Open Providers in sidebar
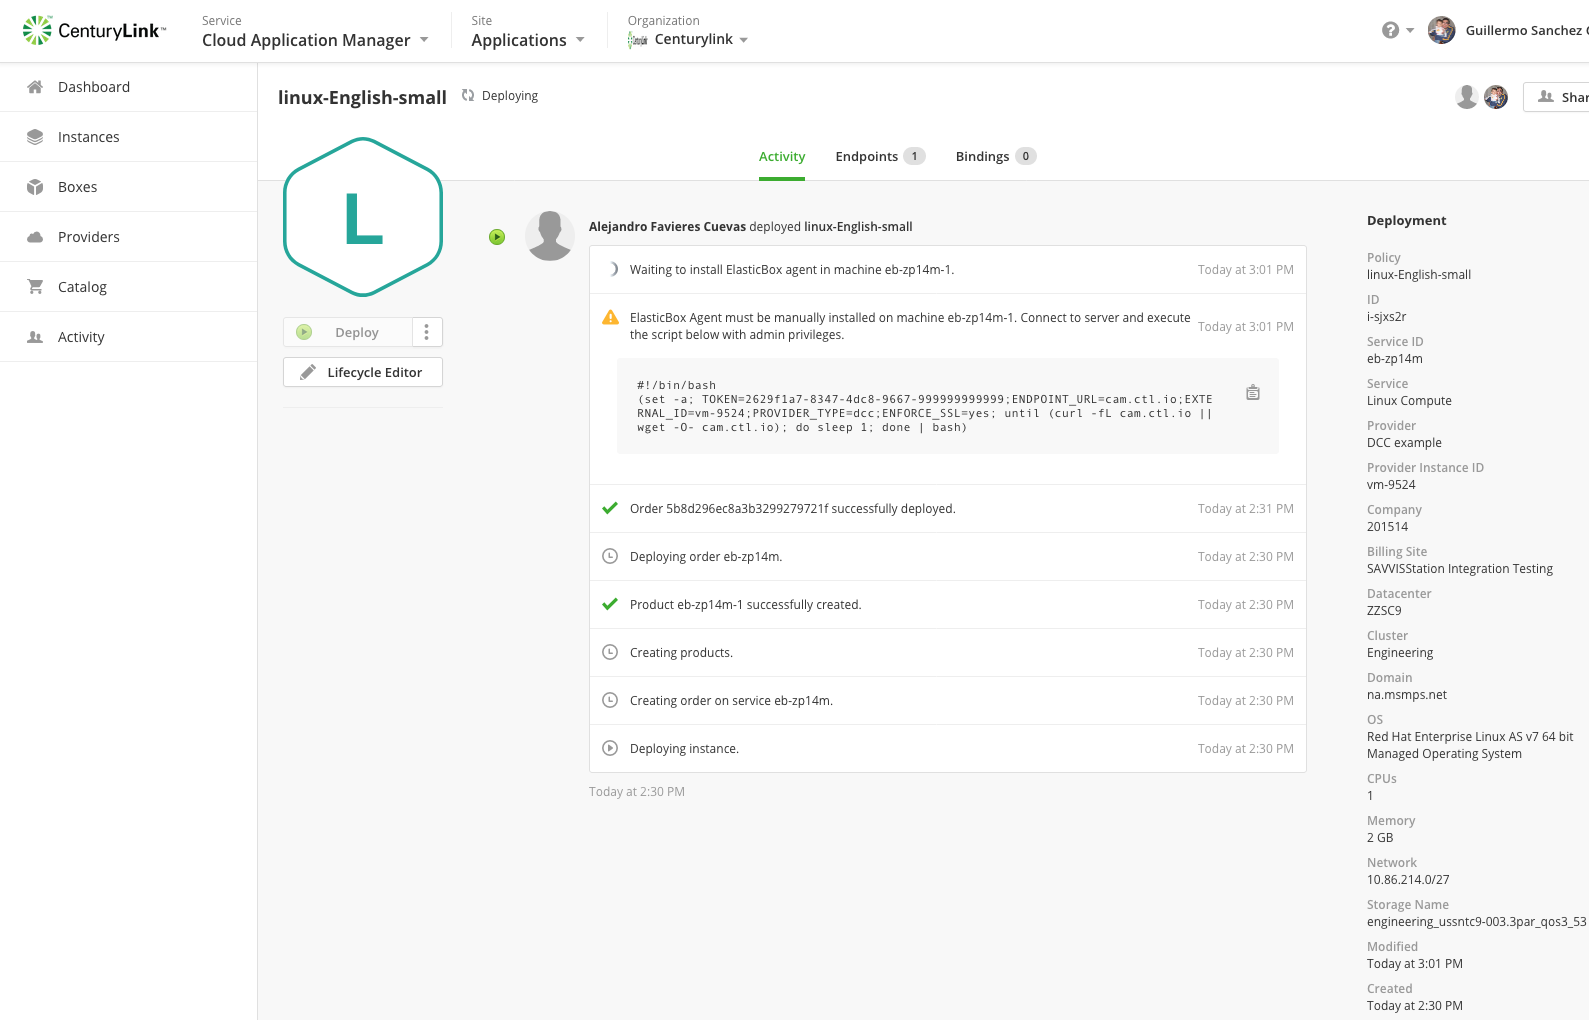 128,237
